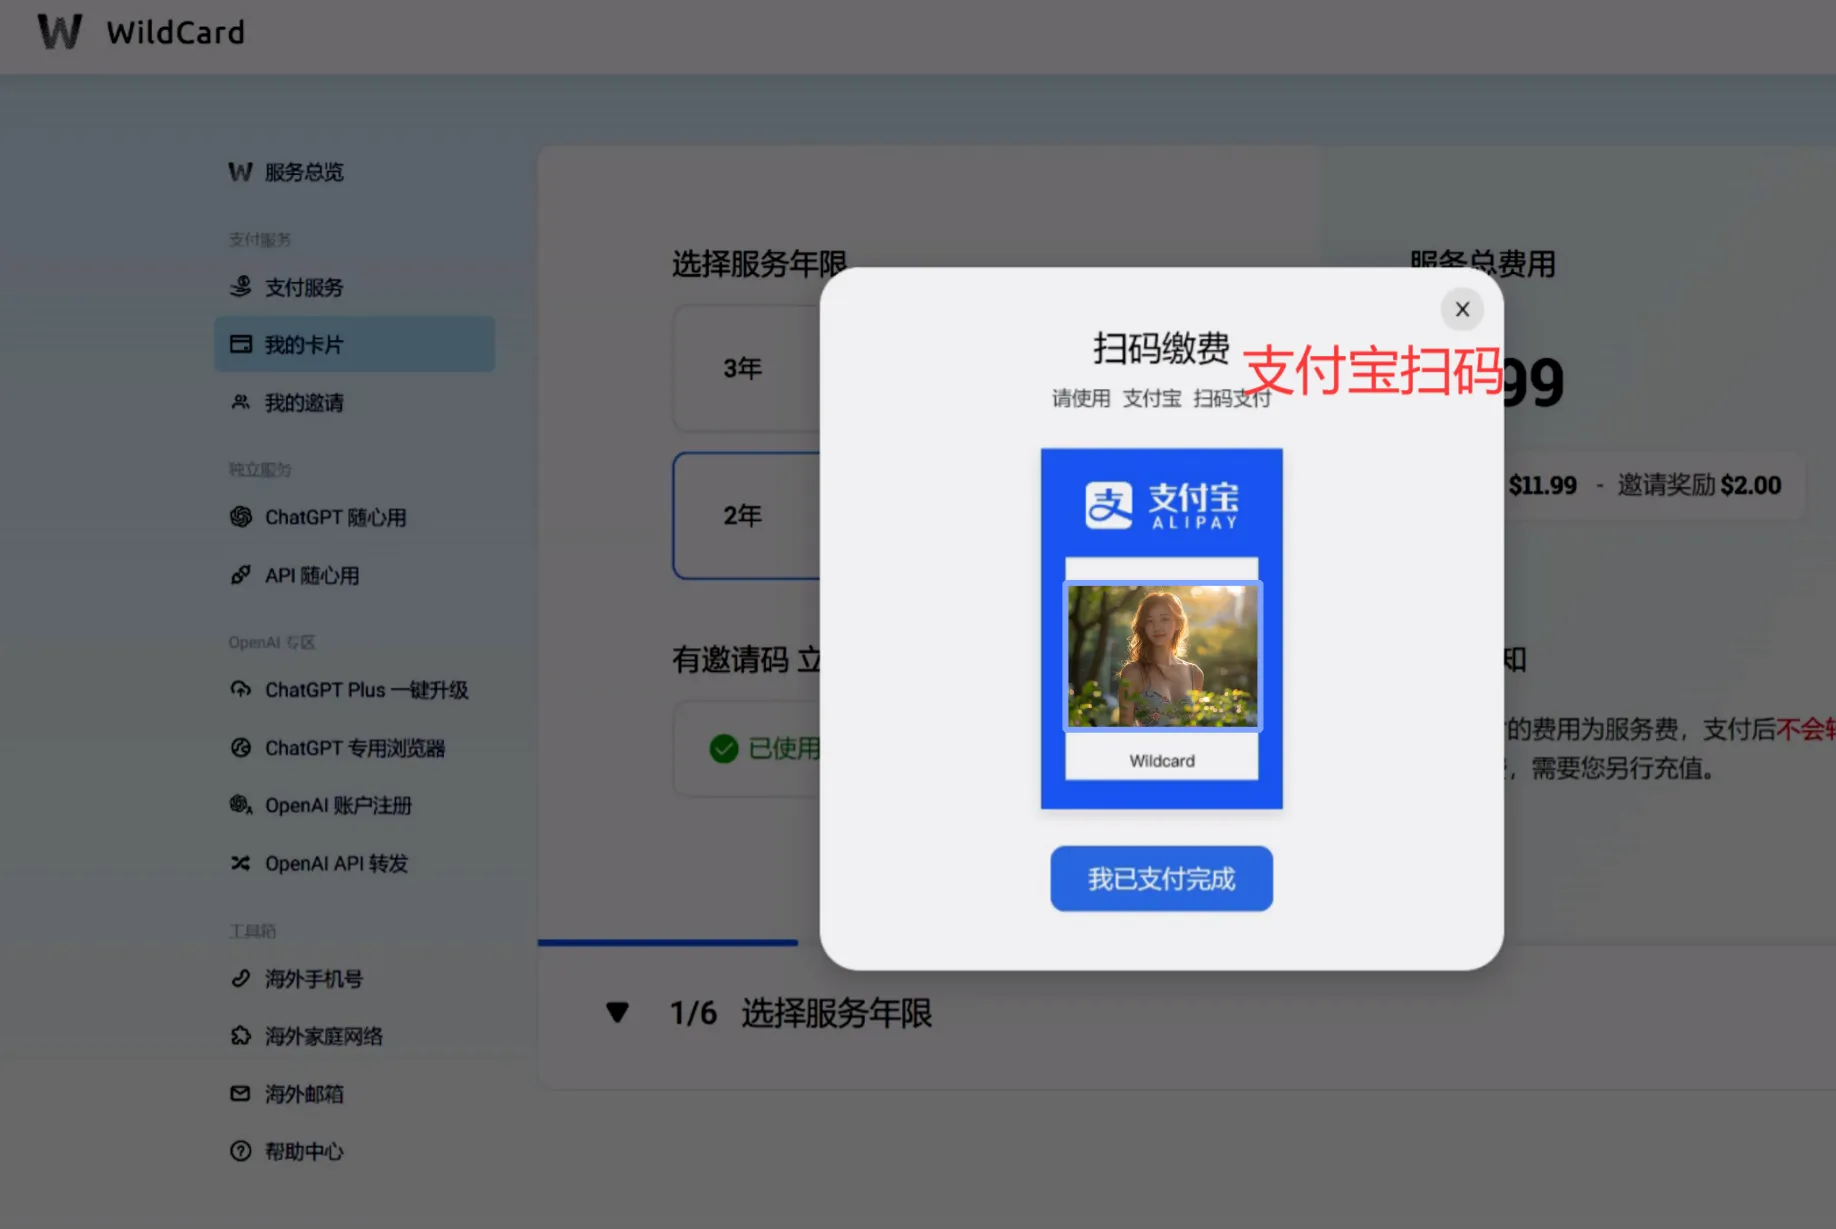Click browser icon beside ChatGPT 专用浏览器
1836x1229 pixels.
click(240, 748)
